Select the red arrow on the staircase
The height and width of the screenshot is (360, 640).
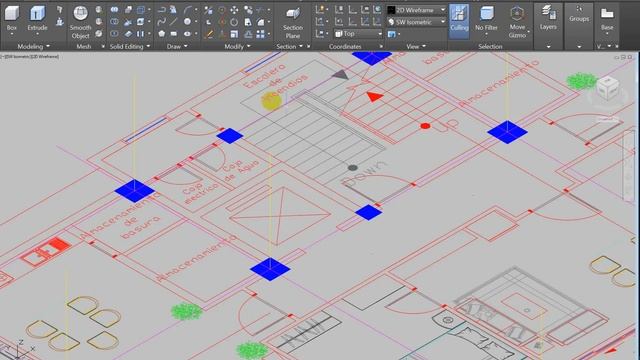374,97
